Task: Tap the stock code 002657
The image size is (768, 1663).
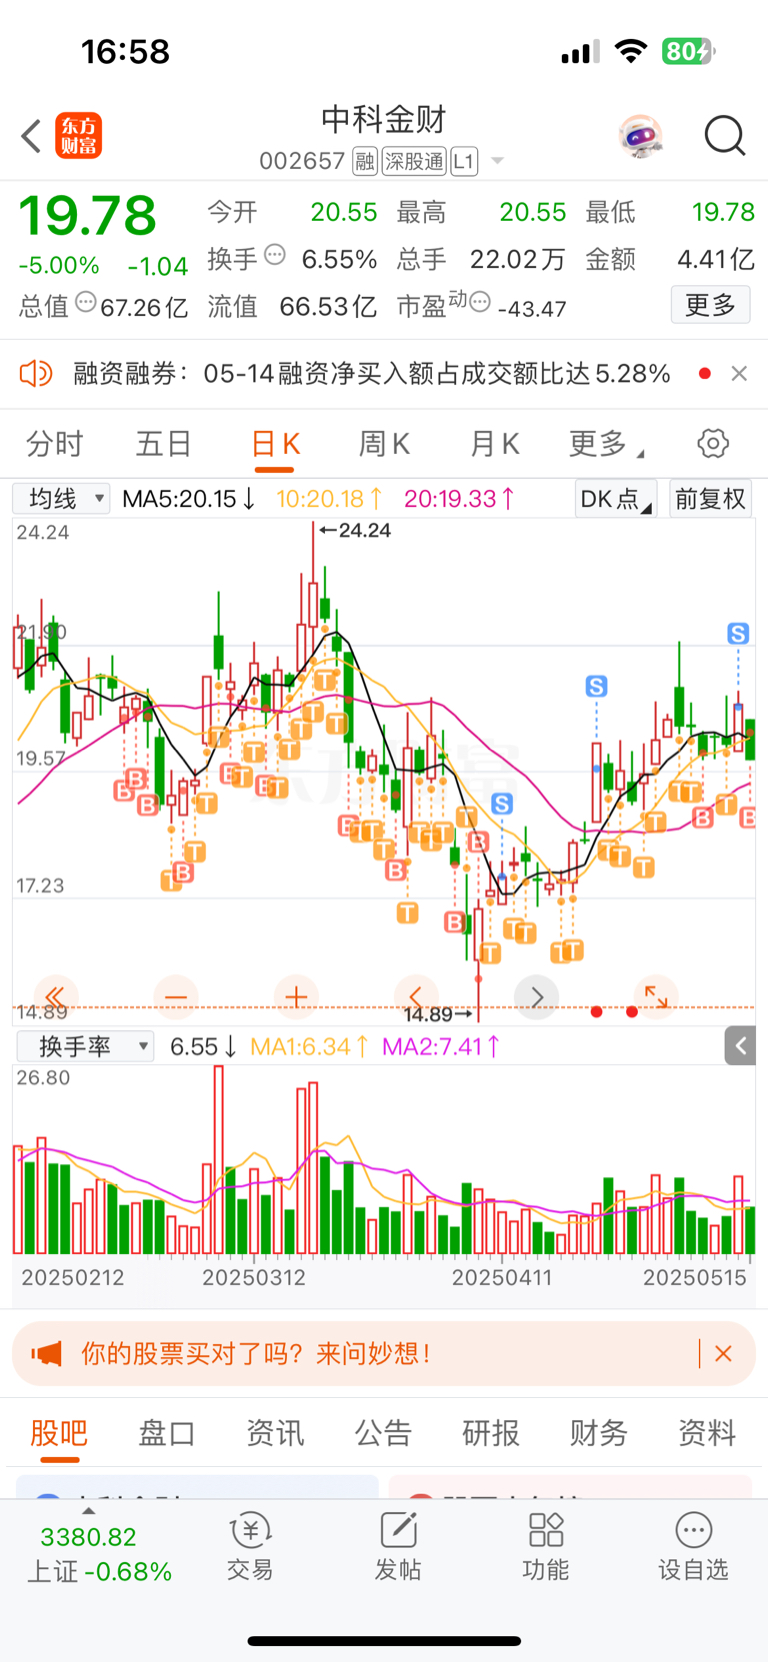Action: (x=302, y=161)
